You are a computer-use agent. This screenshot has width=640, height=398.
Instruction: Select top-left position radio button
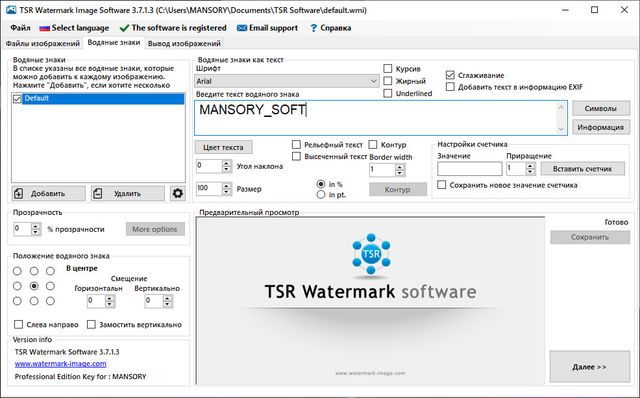(x=17, y=271)
